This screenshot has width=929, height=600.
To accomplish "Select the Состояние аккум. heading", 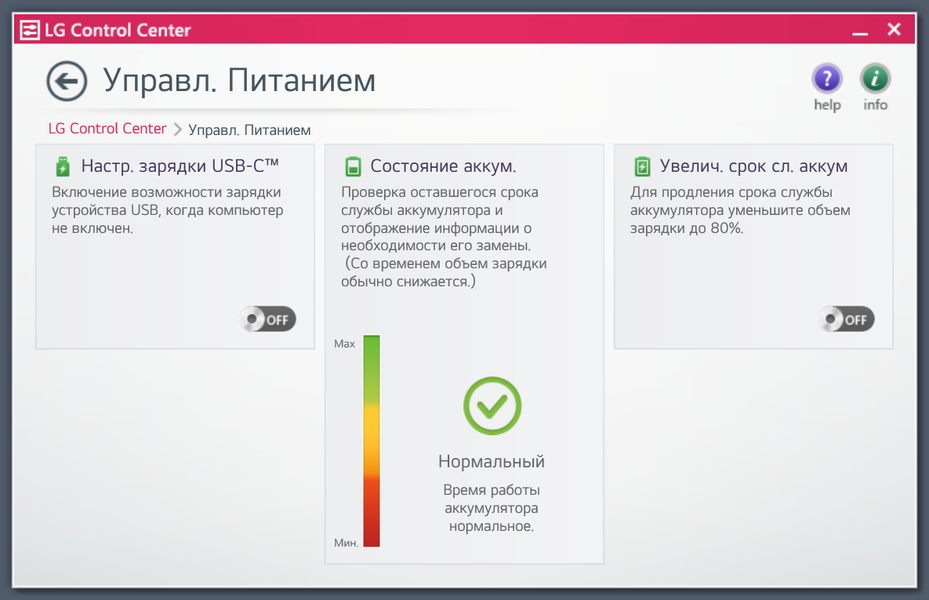I will 443,166.
